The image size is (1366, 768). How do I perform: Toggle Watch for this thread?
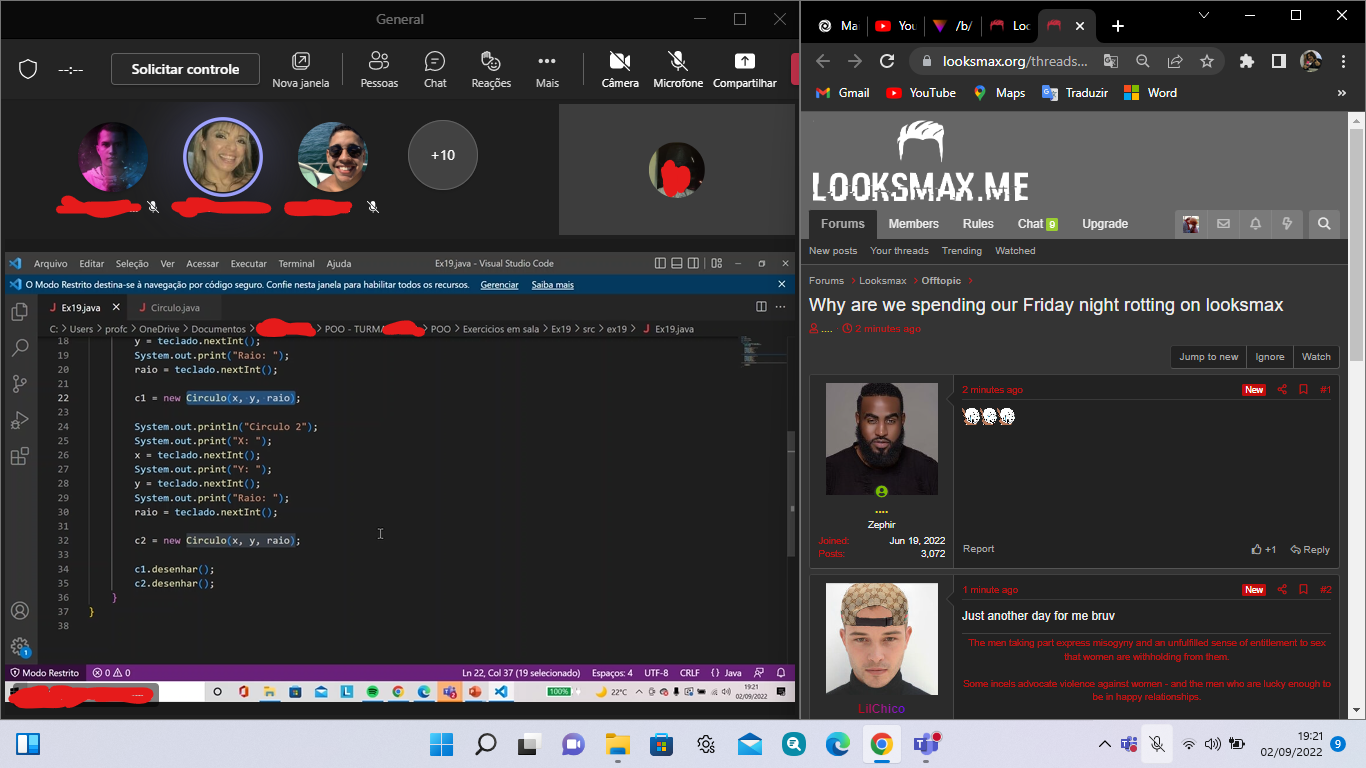click(1316, 357)
